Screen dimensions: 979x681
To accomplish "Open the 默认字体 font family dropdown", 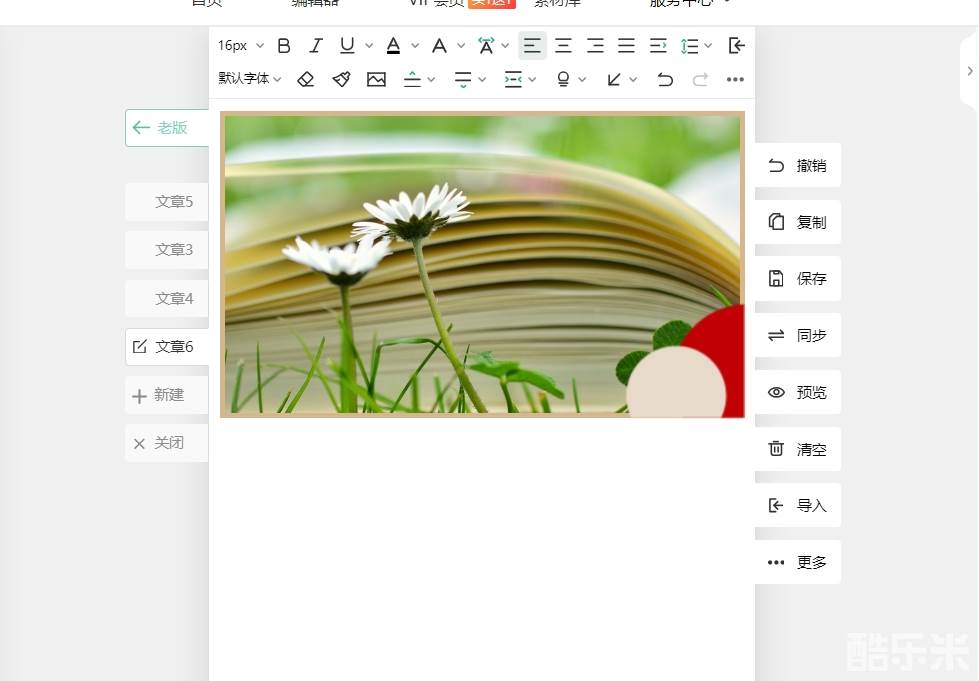I will [x=250, y=79].
